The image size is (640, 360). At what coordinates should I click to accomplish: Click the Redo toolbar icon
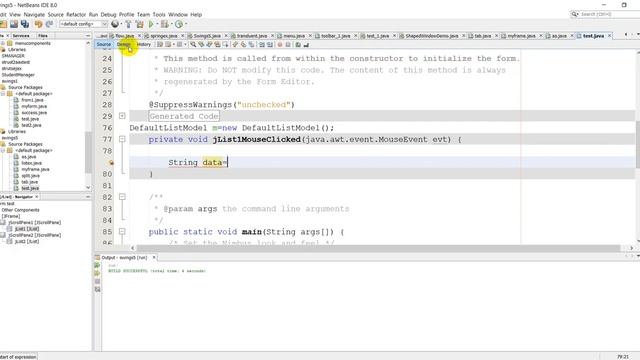coord(49,24)
